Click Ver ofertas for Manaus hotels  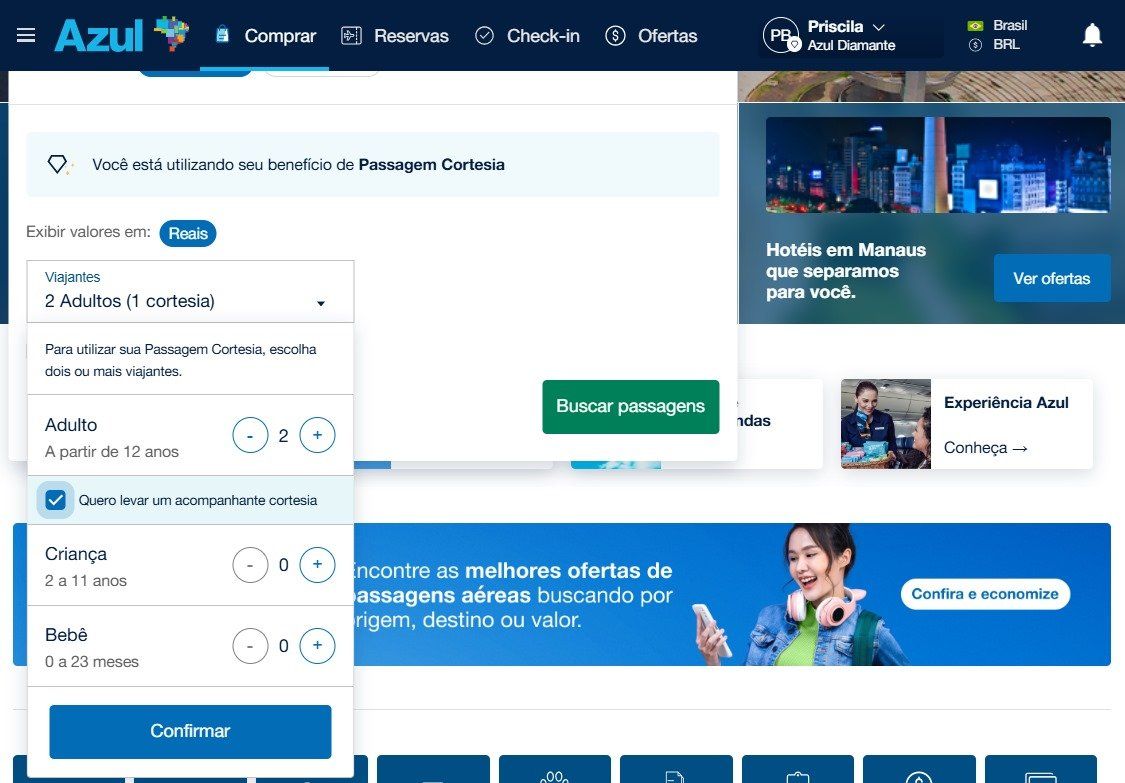coord(1051,278)
